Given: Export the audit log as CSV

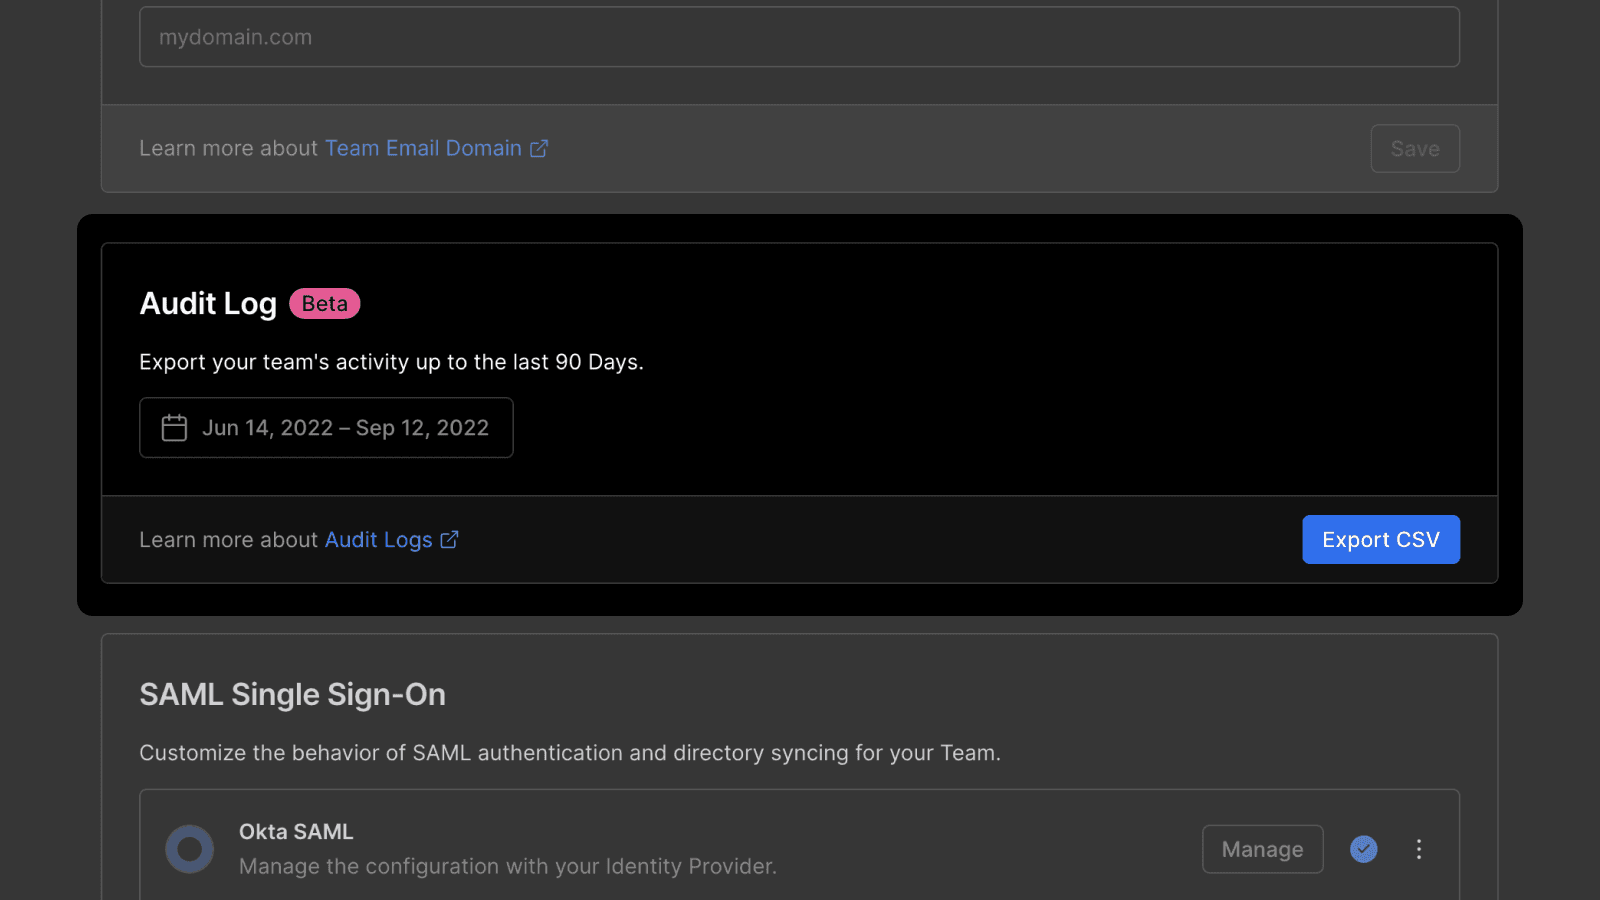Looking at the screenshot, I should pyautogui.click(x=1380, y=540).
